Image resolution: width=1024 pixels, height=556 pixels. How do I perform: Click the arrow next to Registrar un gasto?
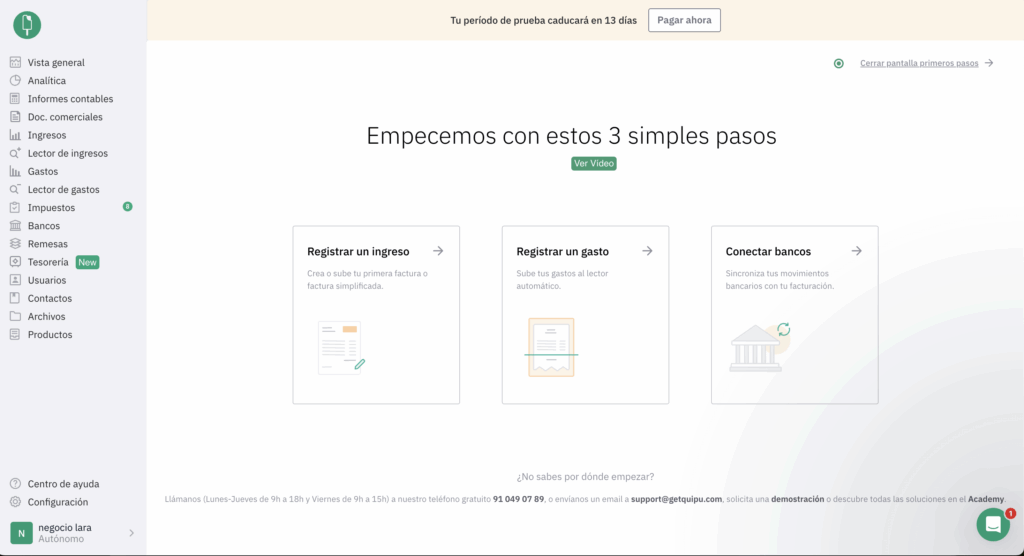point(647,251)
